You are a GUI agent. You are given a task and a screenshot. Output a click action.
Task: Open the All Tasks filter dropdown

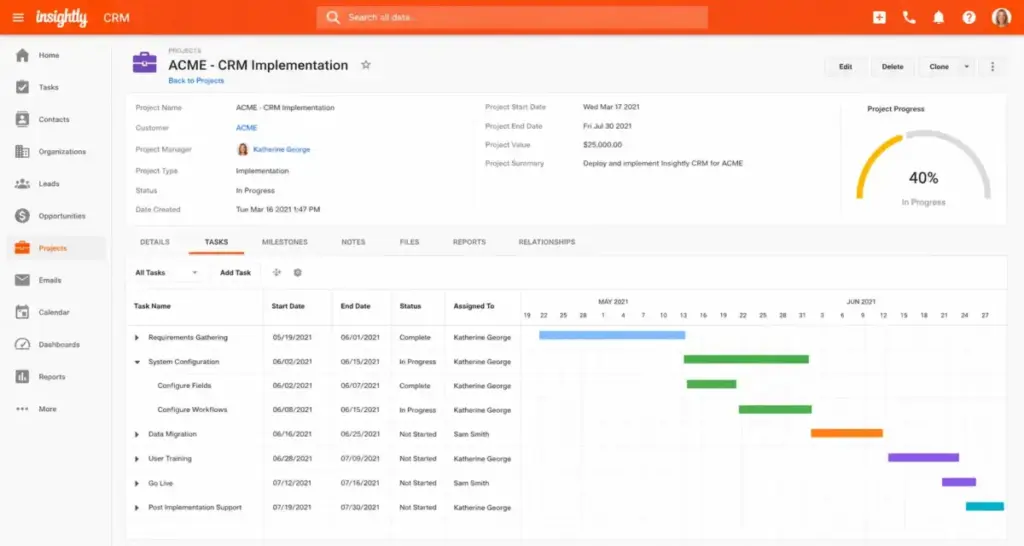[x=166, y=272]
